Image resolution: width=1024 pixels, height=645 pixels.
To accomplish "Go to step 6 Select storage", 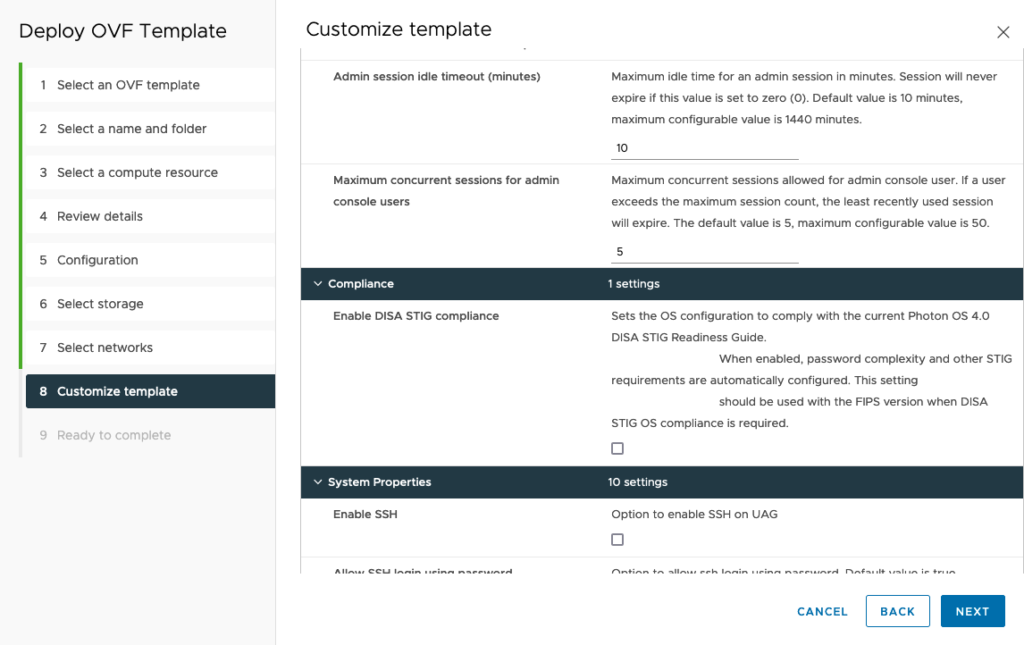I will tap(100, 304).
